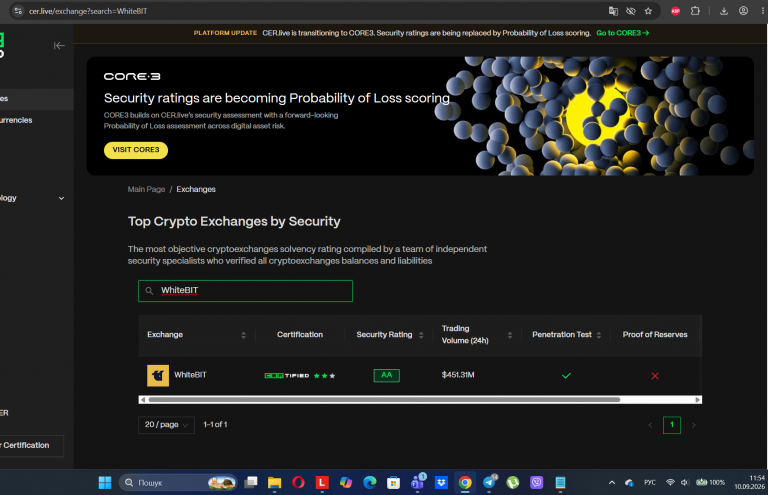Viewport: 768px width, 495px height.
Task: Click the red Proof of Reserves cross
Action: pyautogui.click(x=655, y=376)
